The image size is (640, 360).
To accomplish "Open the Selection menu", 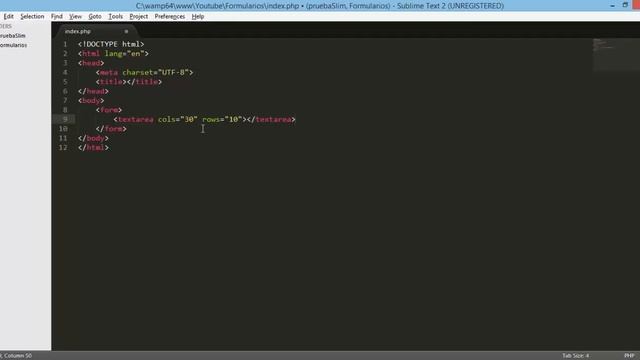I will coord(32,16).
